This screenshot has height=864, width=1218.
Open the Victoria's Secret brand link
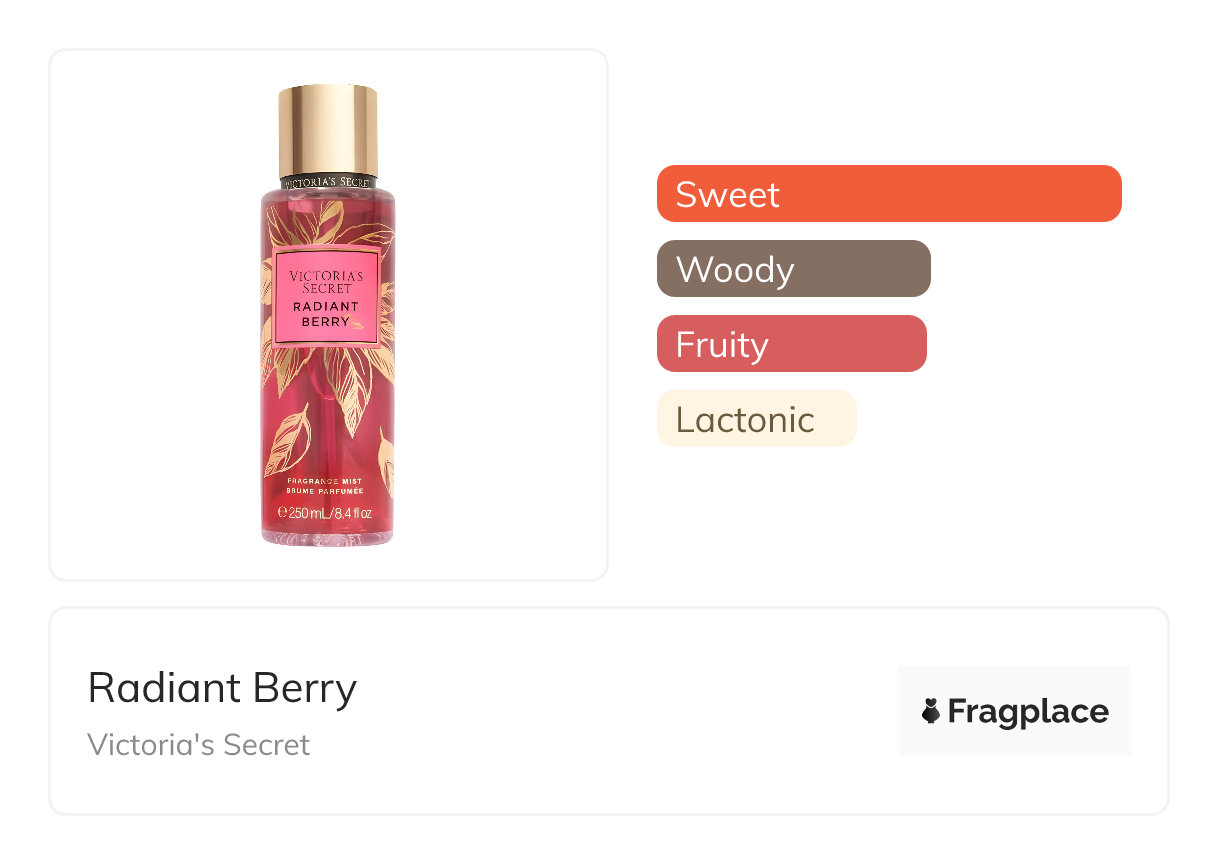tap(199, 745)
